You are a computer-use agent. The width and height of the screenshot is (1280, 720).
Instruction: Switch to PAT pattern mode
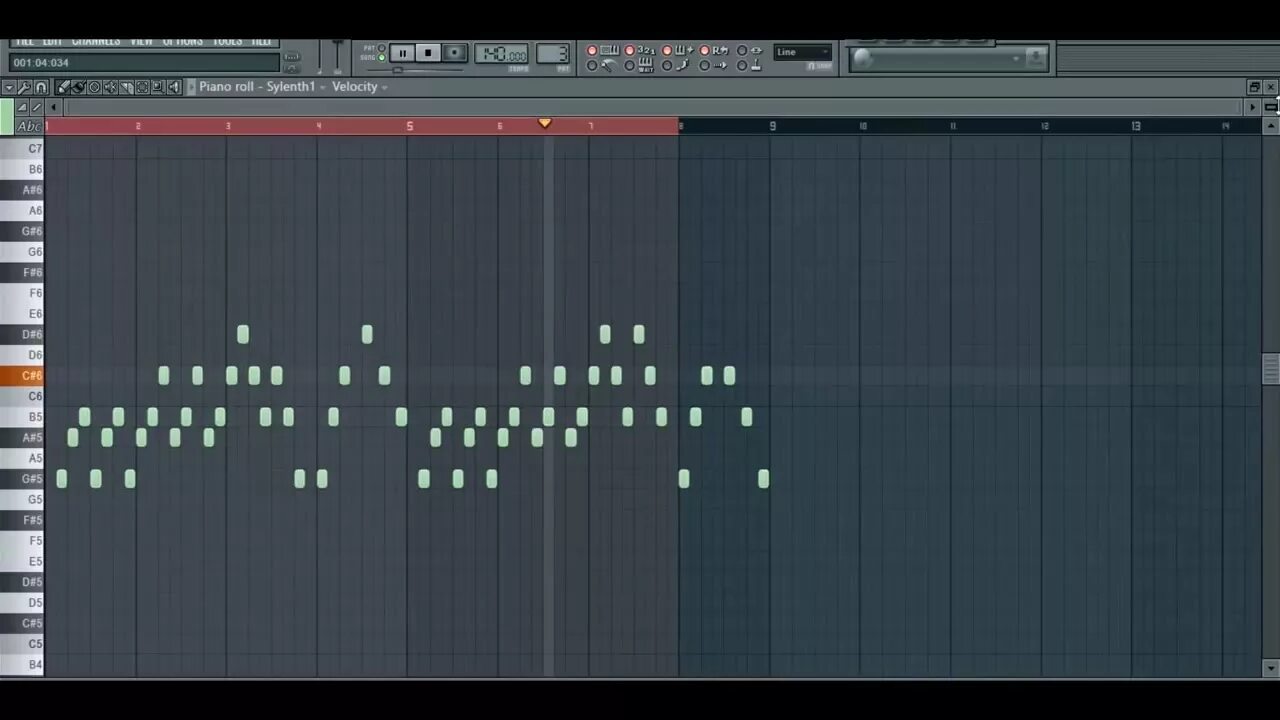point(381,48)
